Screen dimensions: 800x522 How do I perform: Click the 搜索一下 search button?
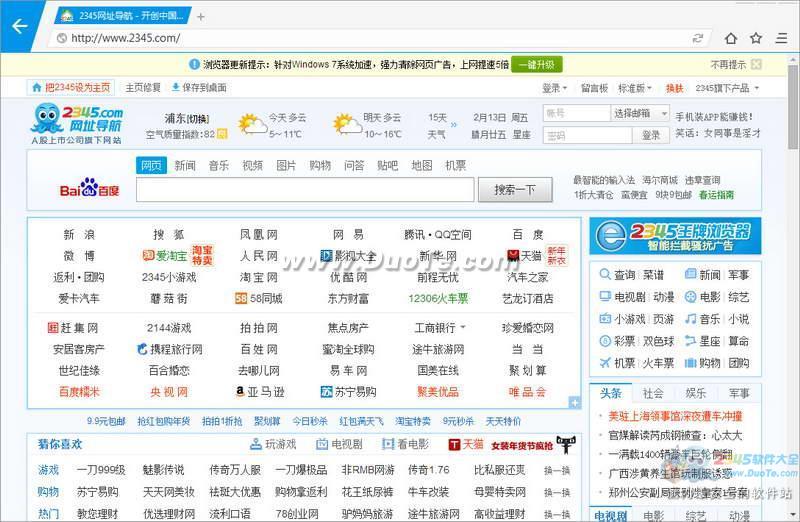(515, 190)
